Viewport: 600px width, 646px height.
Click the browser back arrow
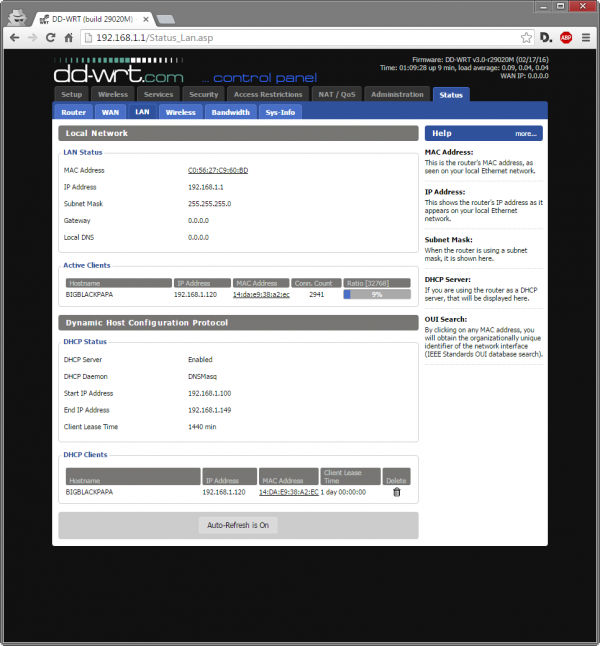[x=14, y=37]
